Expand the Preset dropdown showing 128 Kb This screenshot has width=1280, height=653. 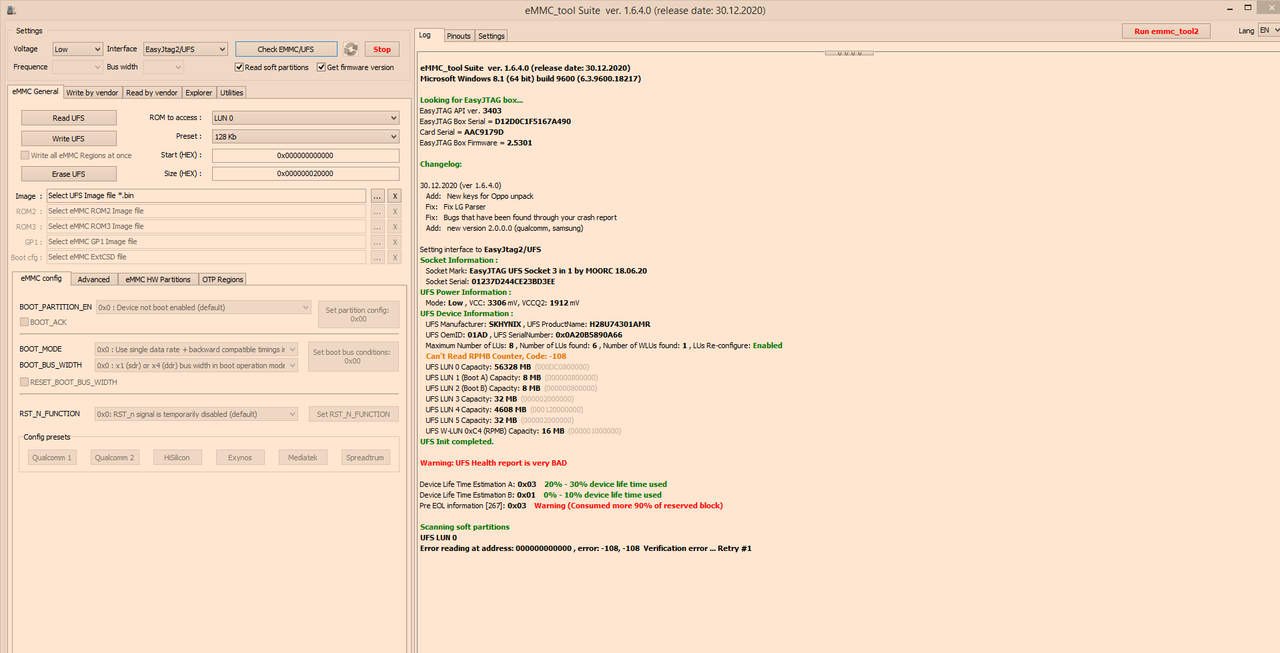pyautogui.click(x=305, y=136)
